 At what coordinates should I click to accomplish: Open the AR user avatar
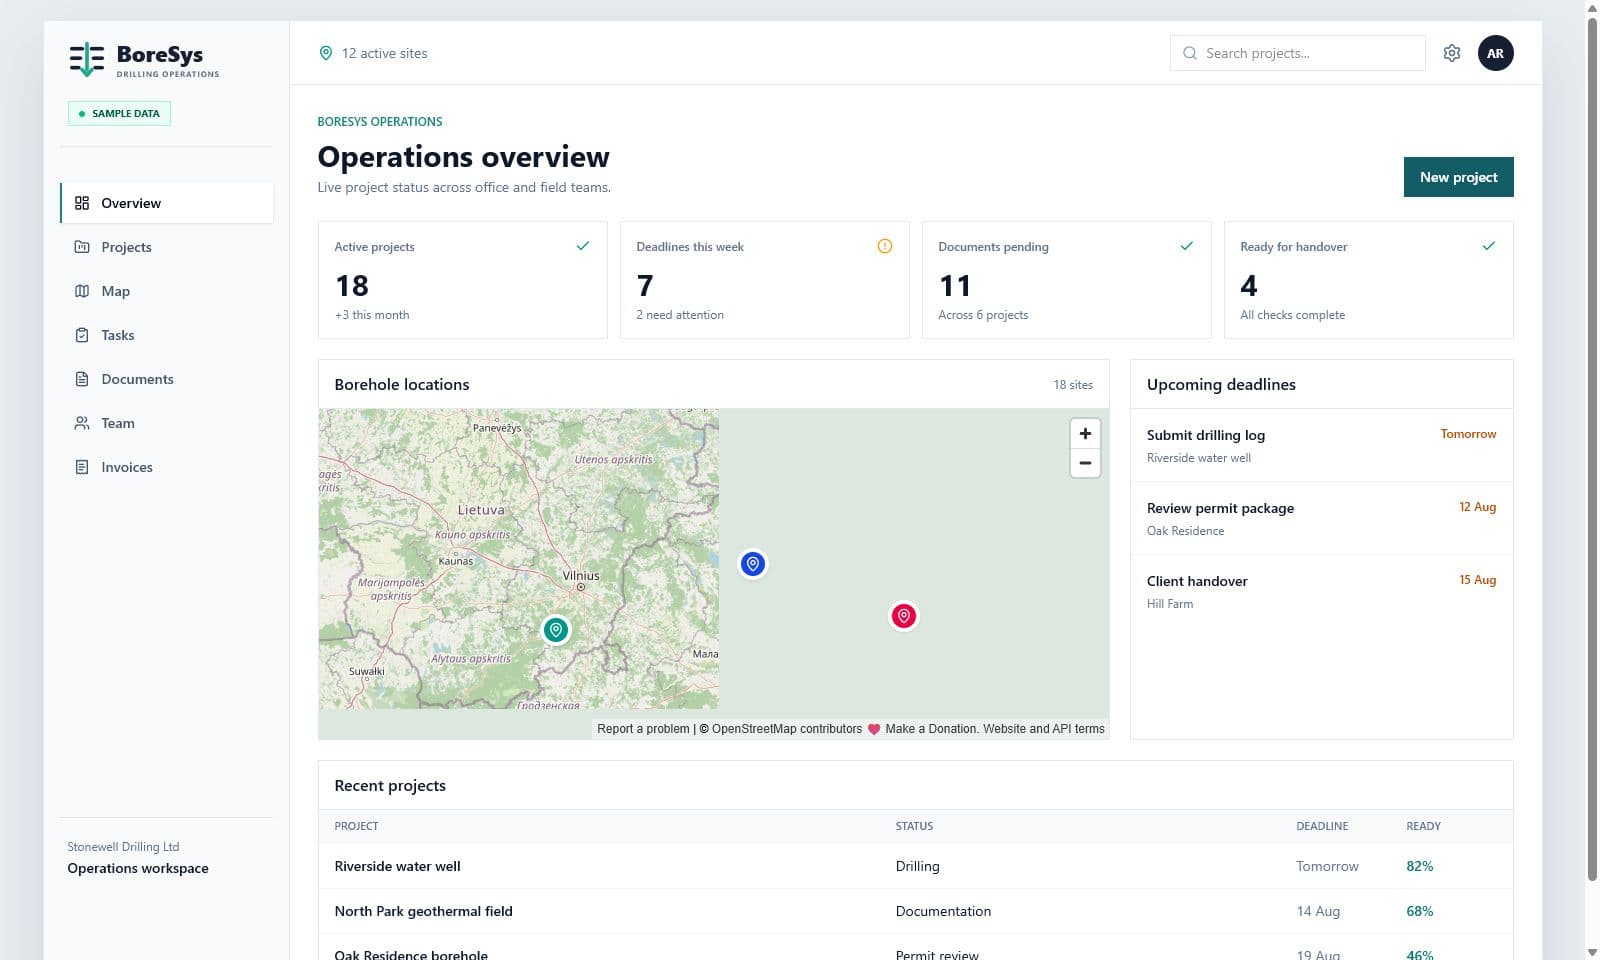point(1495,53)
